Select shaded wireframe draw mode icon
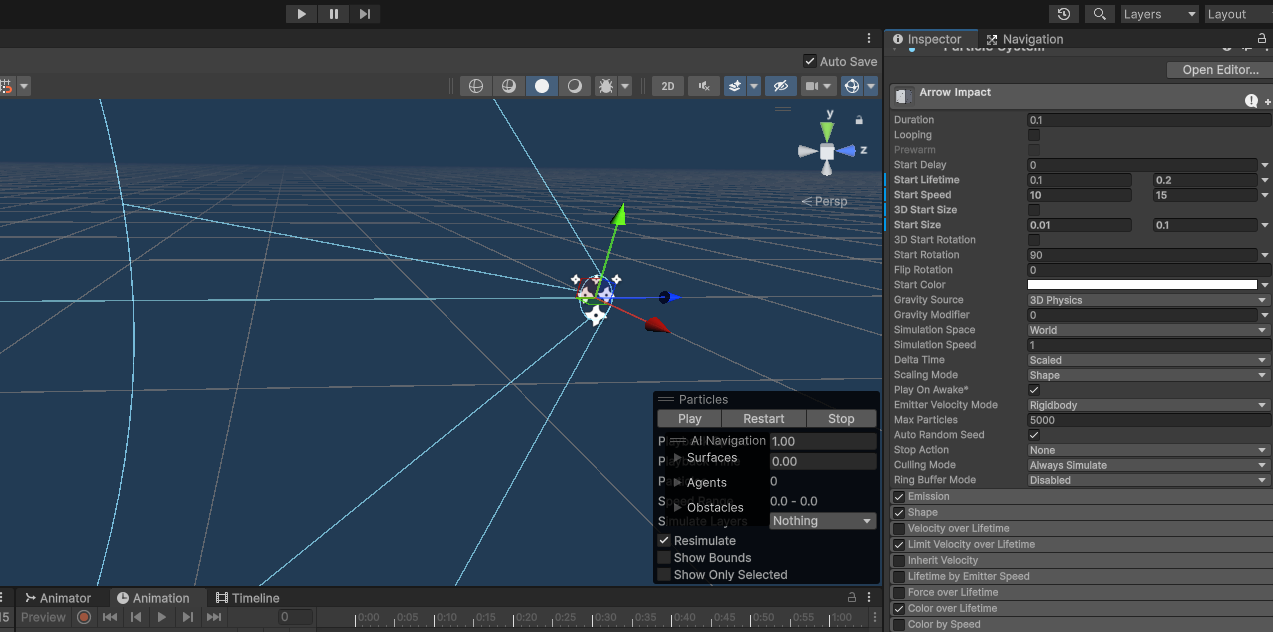 pos(509,86)
